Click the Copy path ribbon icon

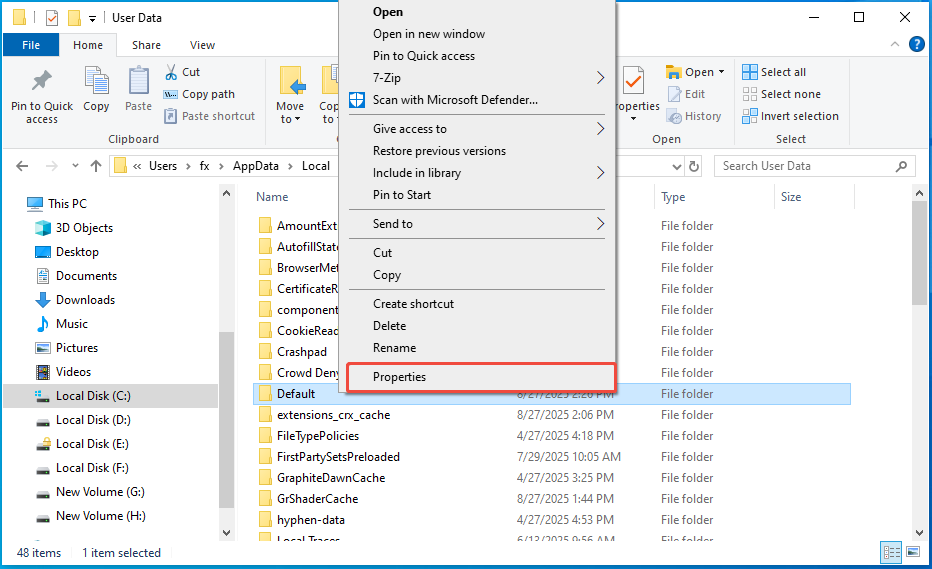(170, 94)
